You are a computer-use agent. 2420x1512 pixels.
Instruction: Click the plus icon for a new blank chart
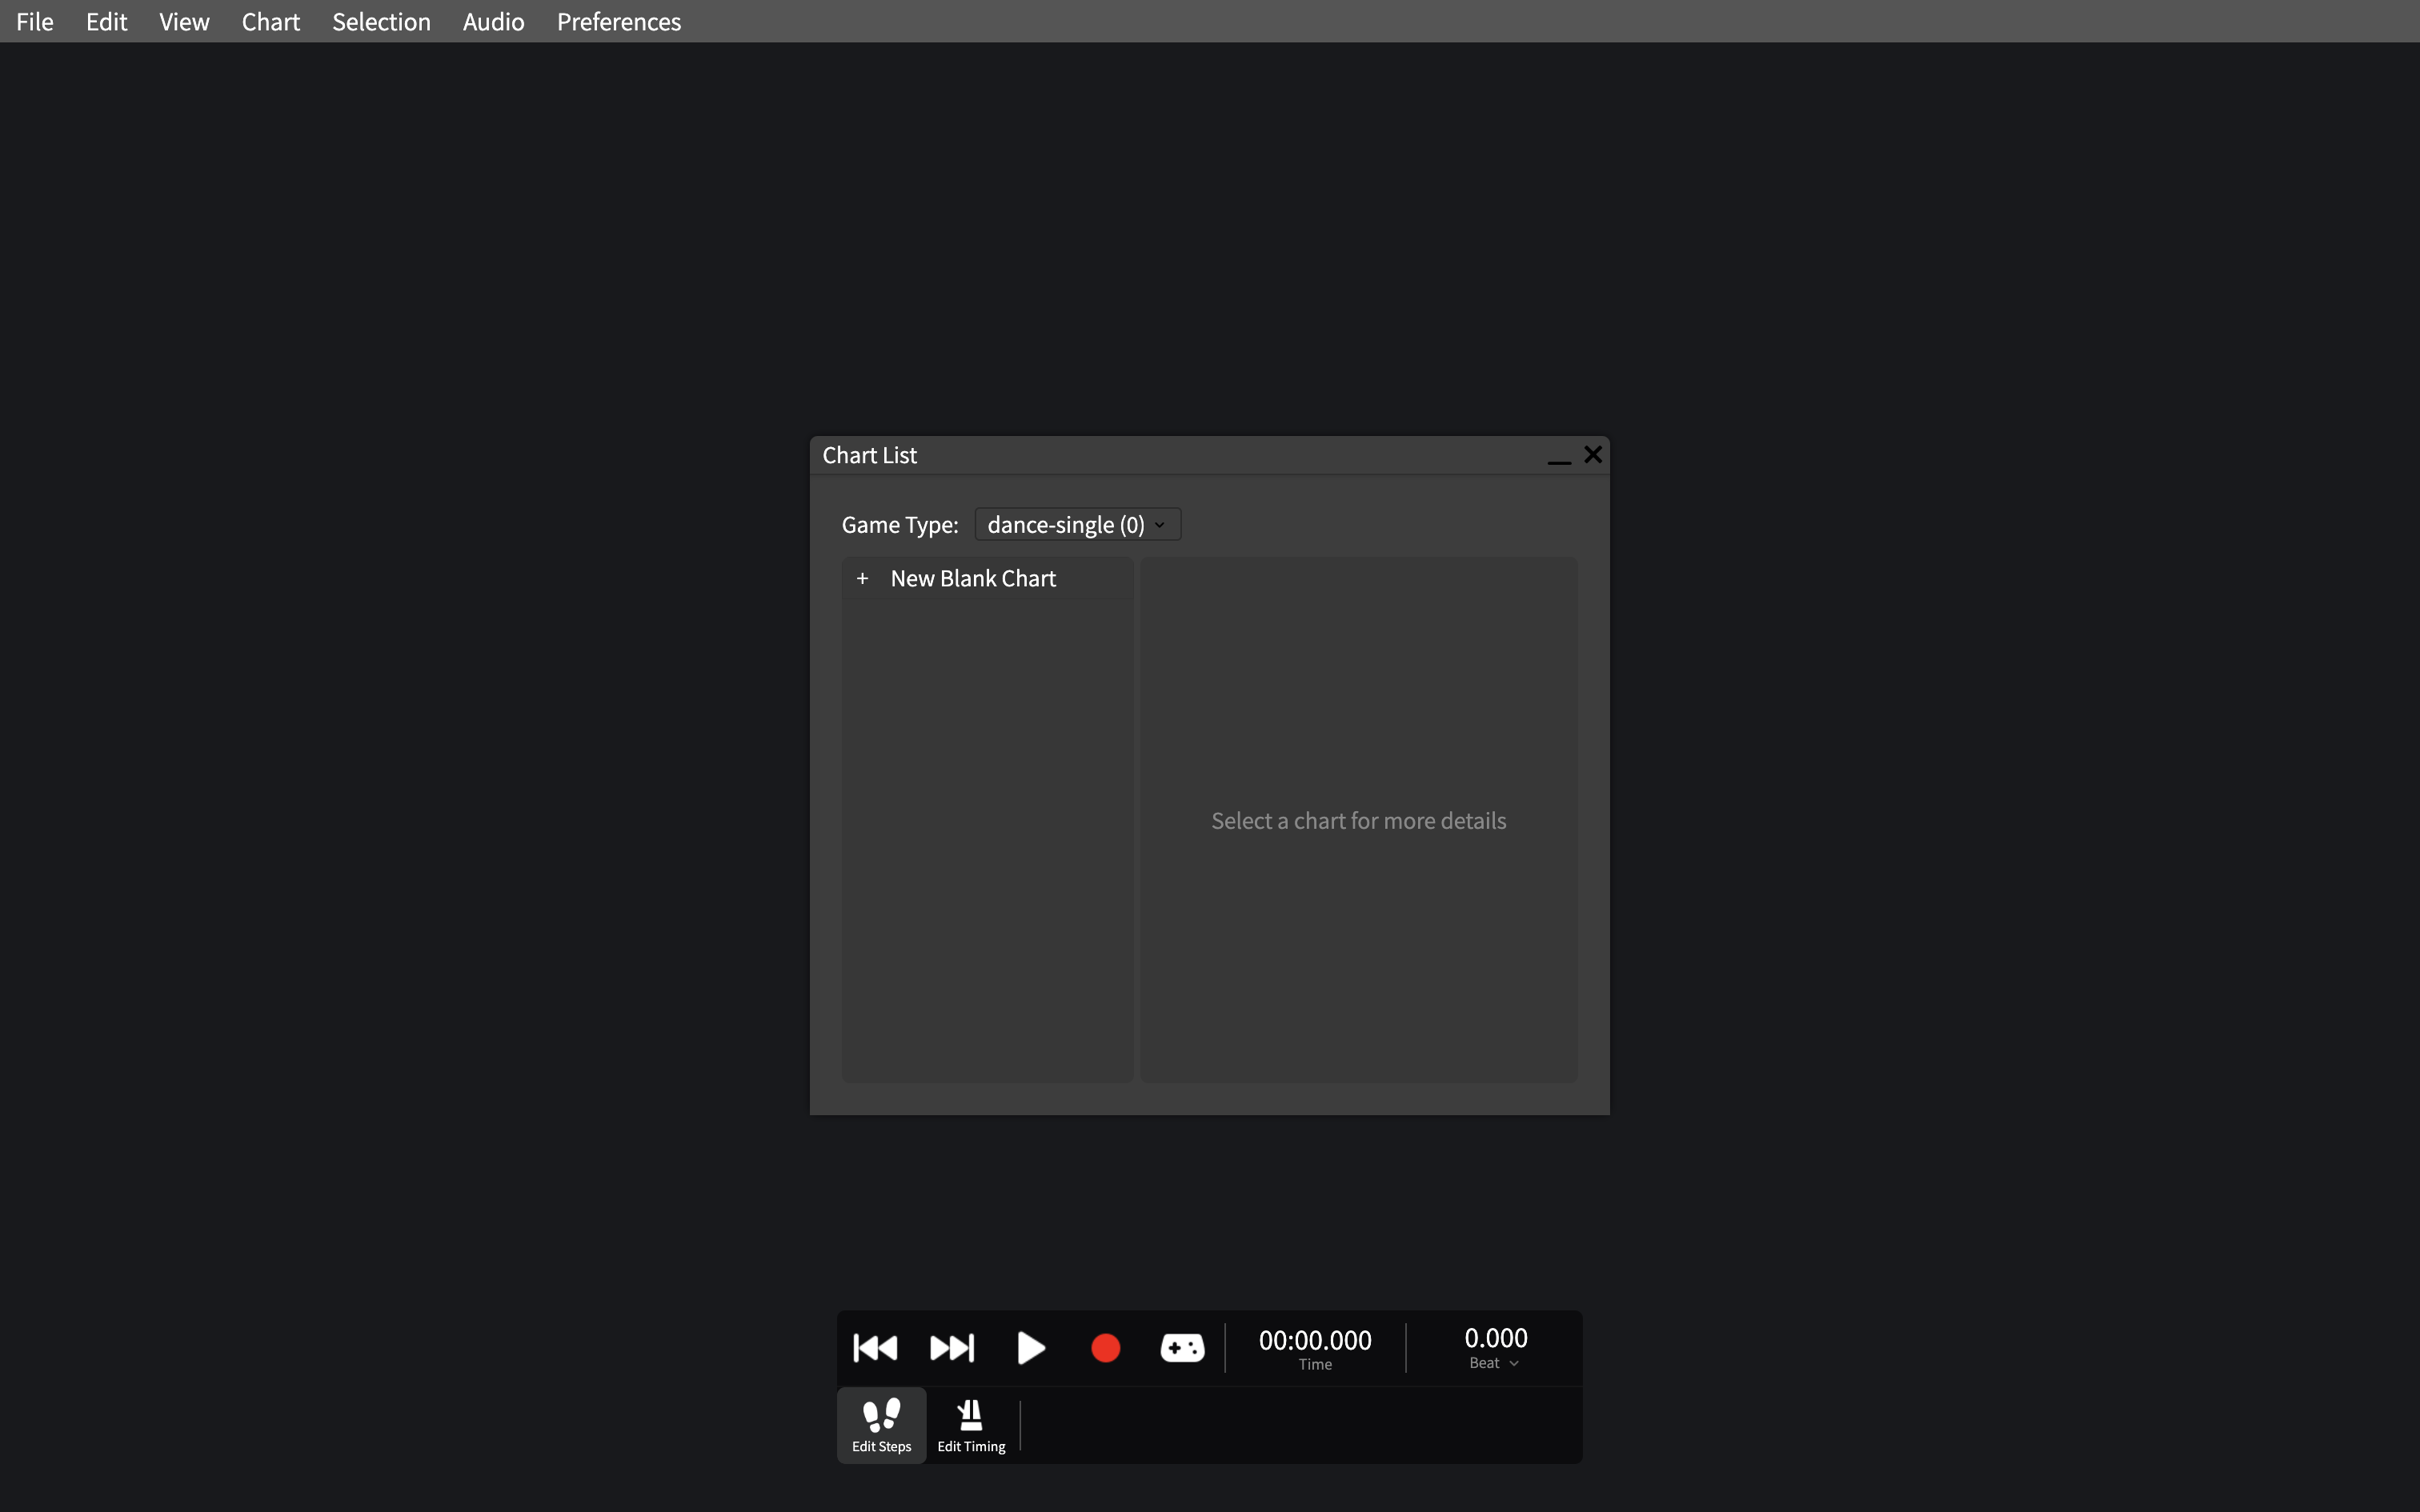pos(862,578)
